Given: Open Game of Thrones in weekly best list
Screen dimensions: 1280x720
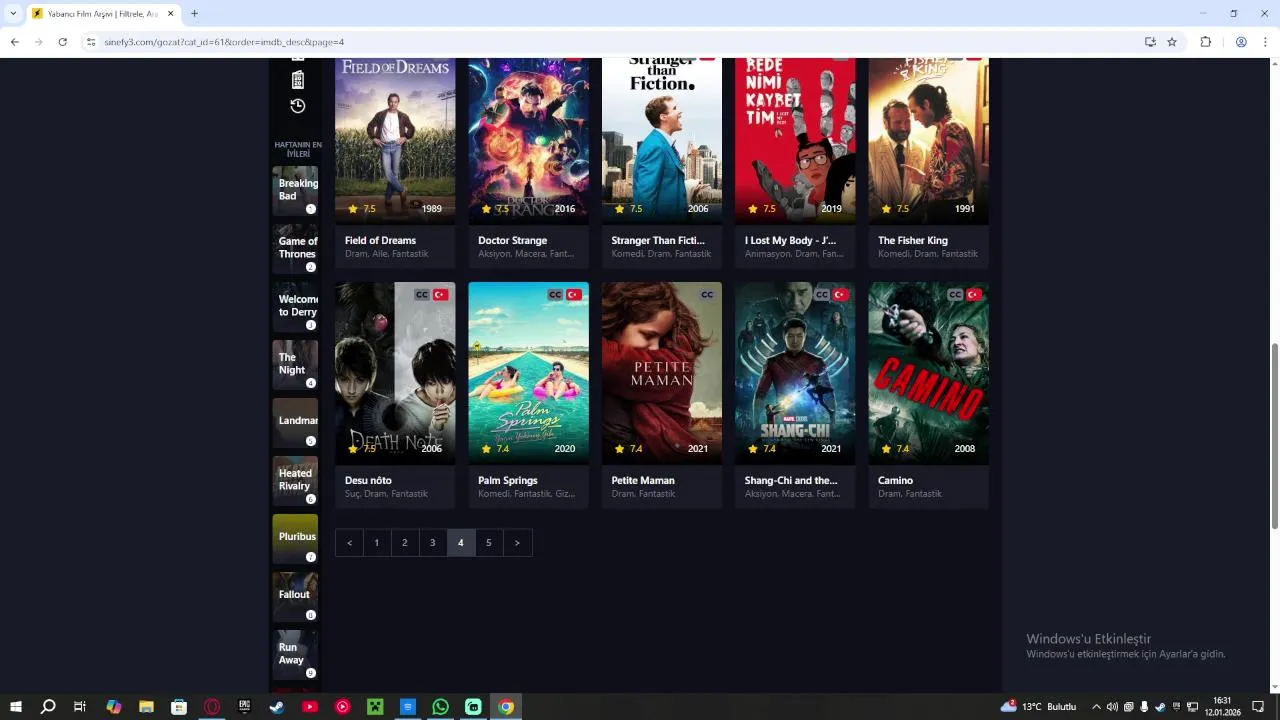Looking at the screenshot, I should coord(295,249).
